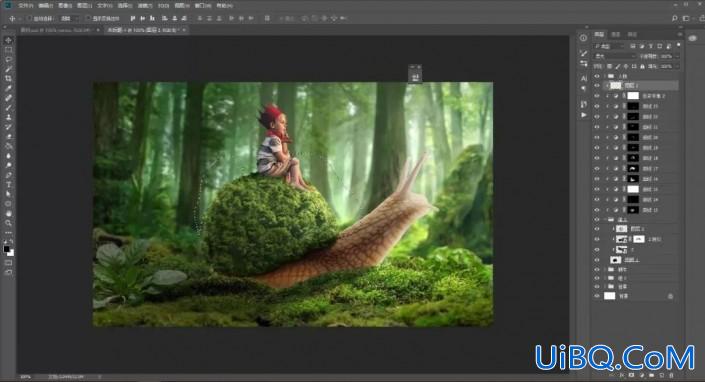
Task: Open the Filter menu
Action: tap(144, 6)
